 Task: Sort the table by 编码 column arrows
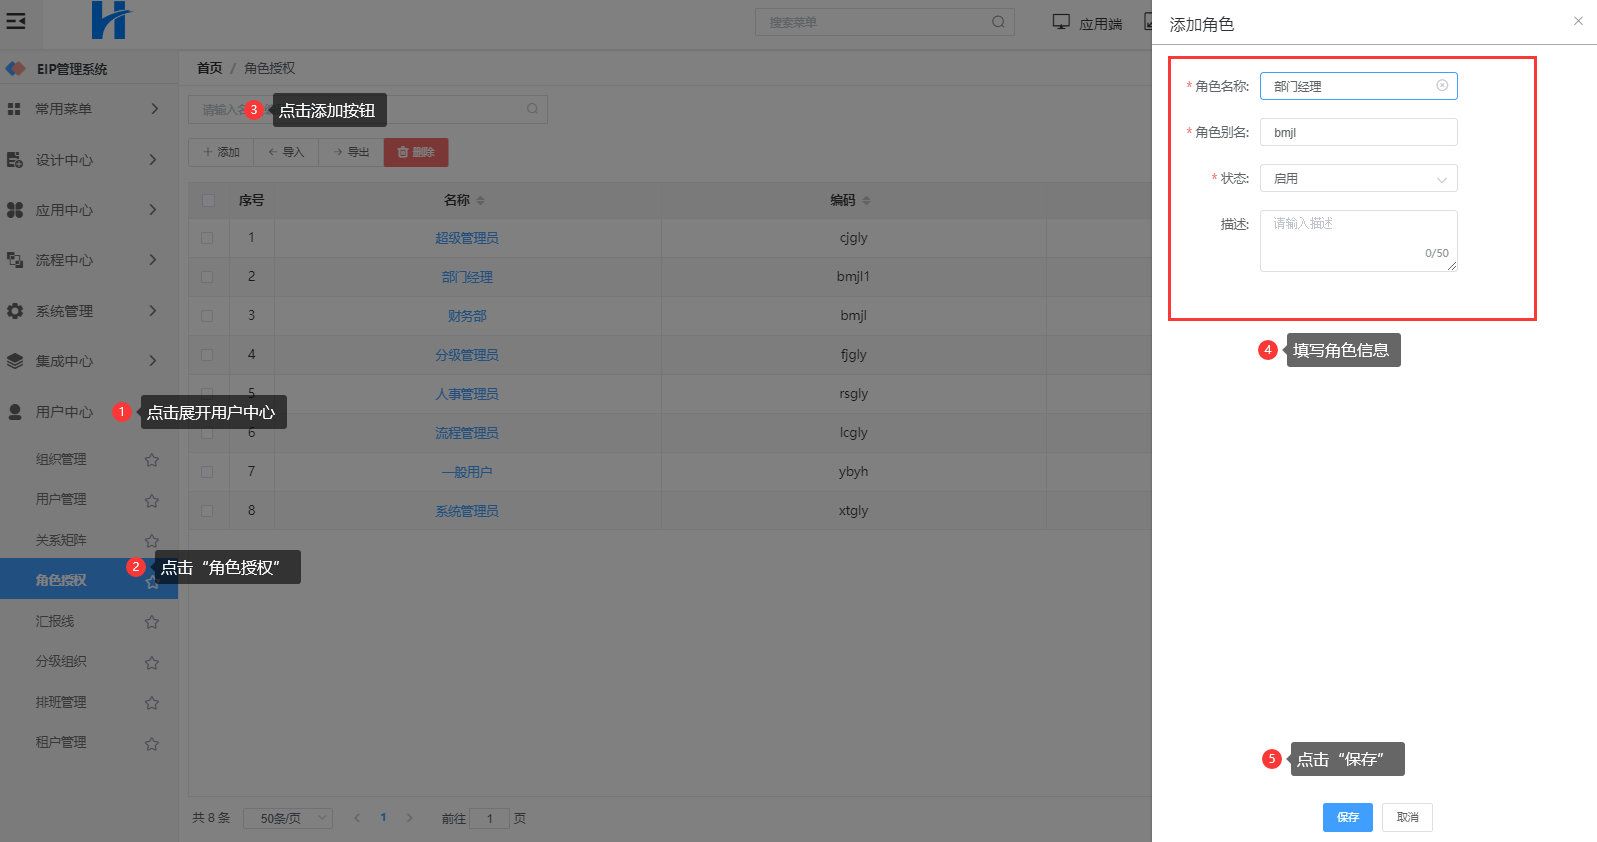point(866,201)
